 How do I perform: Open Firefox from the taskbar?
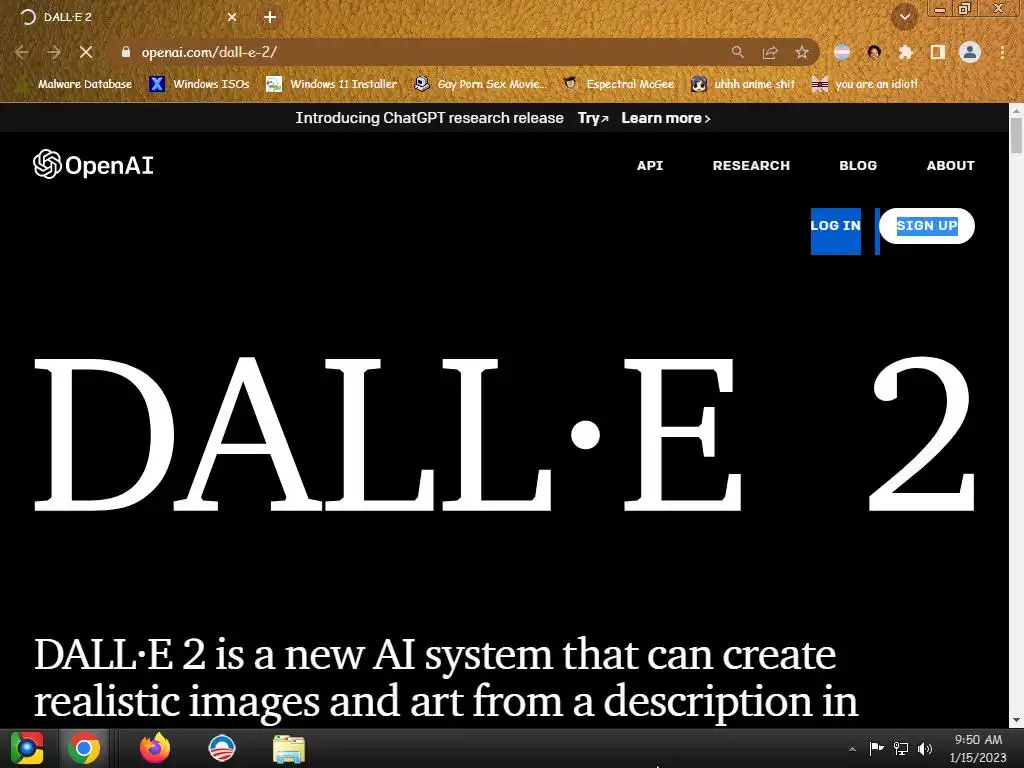(155, 748)
